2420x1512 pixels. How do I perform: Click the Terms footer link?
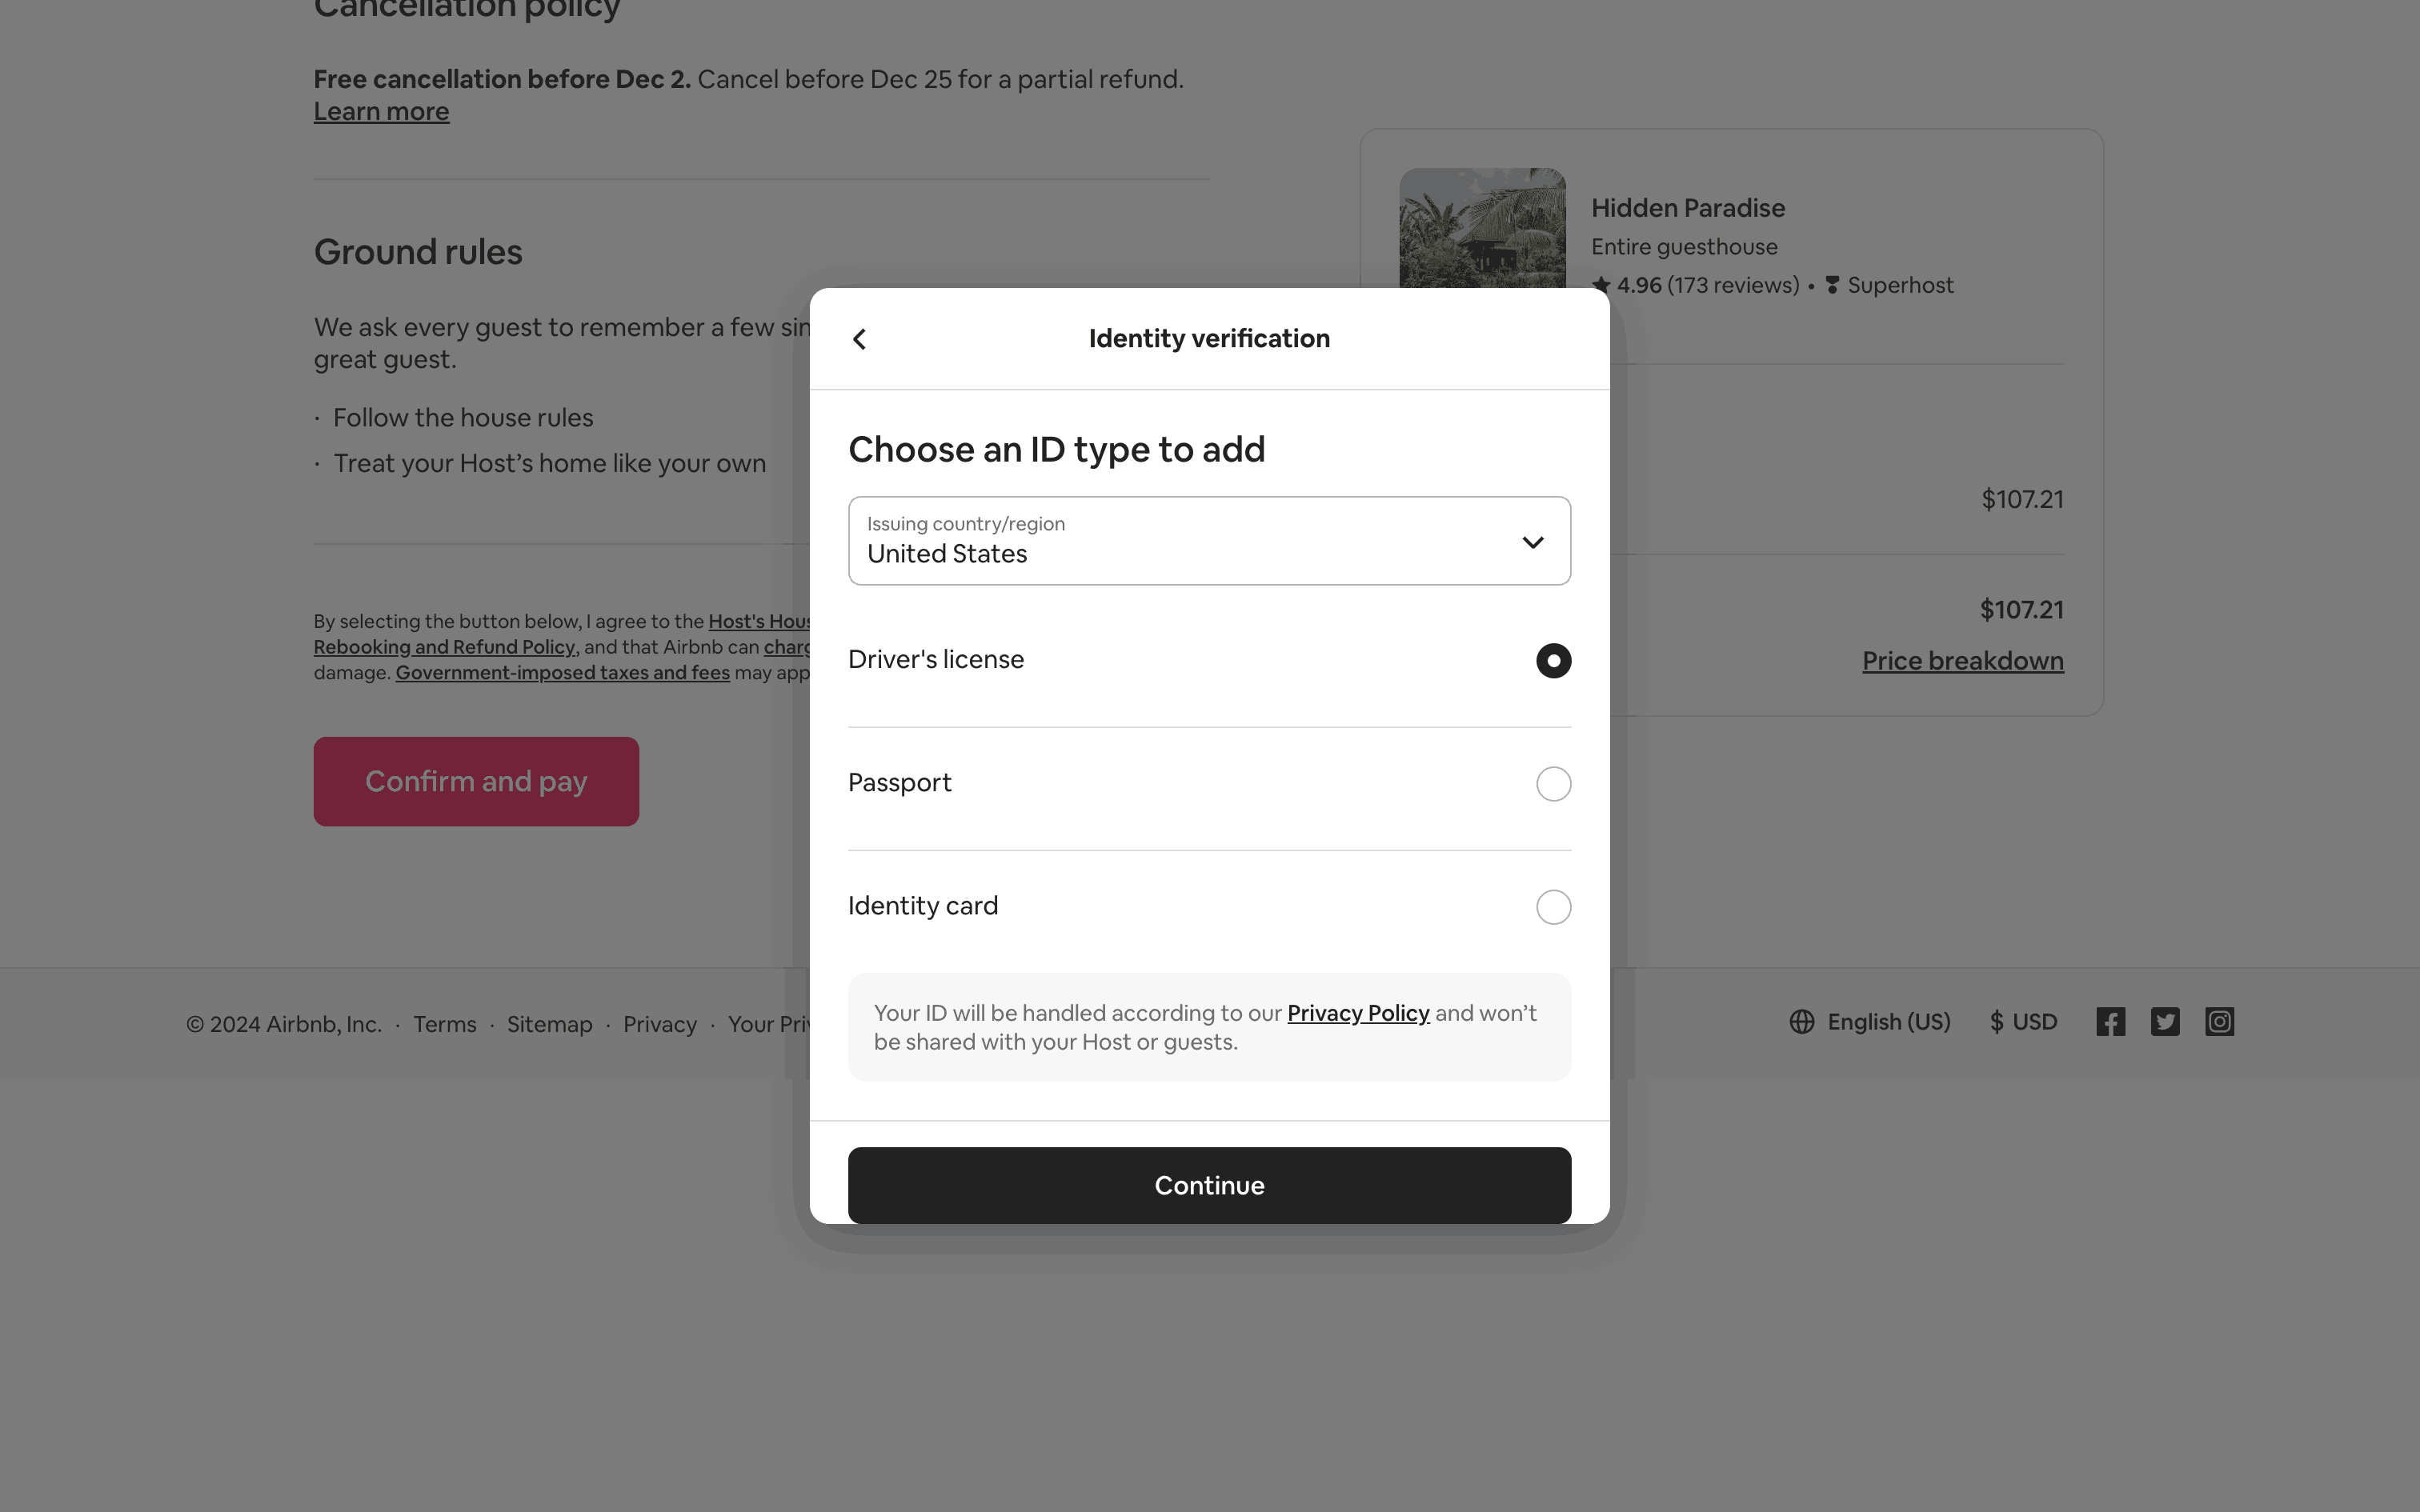point(444,1024)
